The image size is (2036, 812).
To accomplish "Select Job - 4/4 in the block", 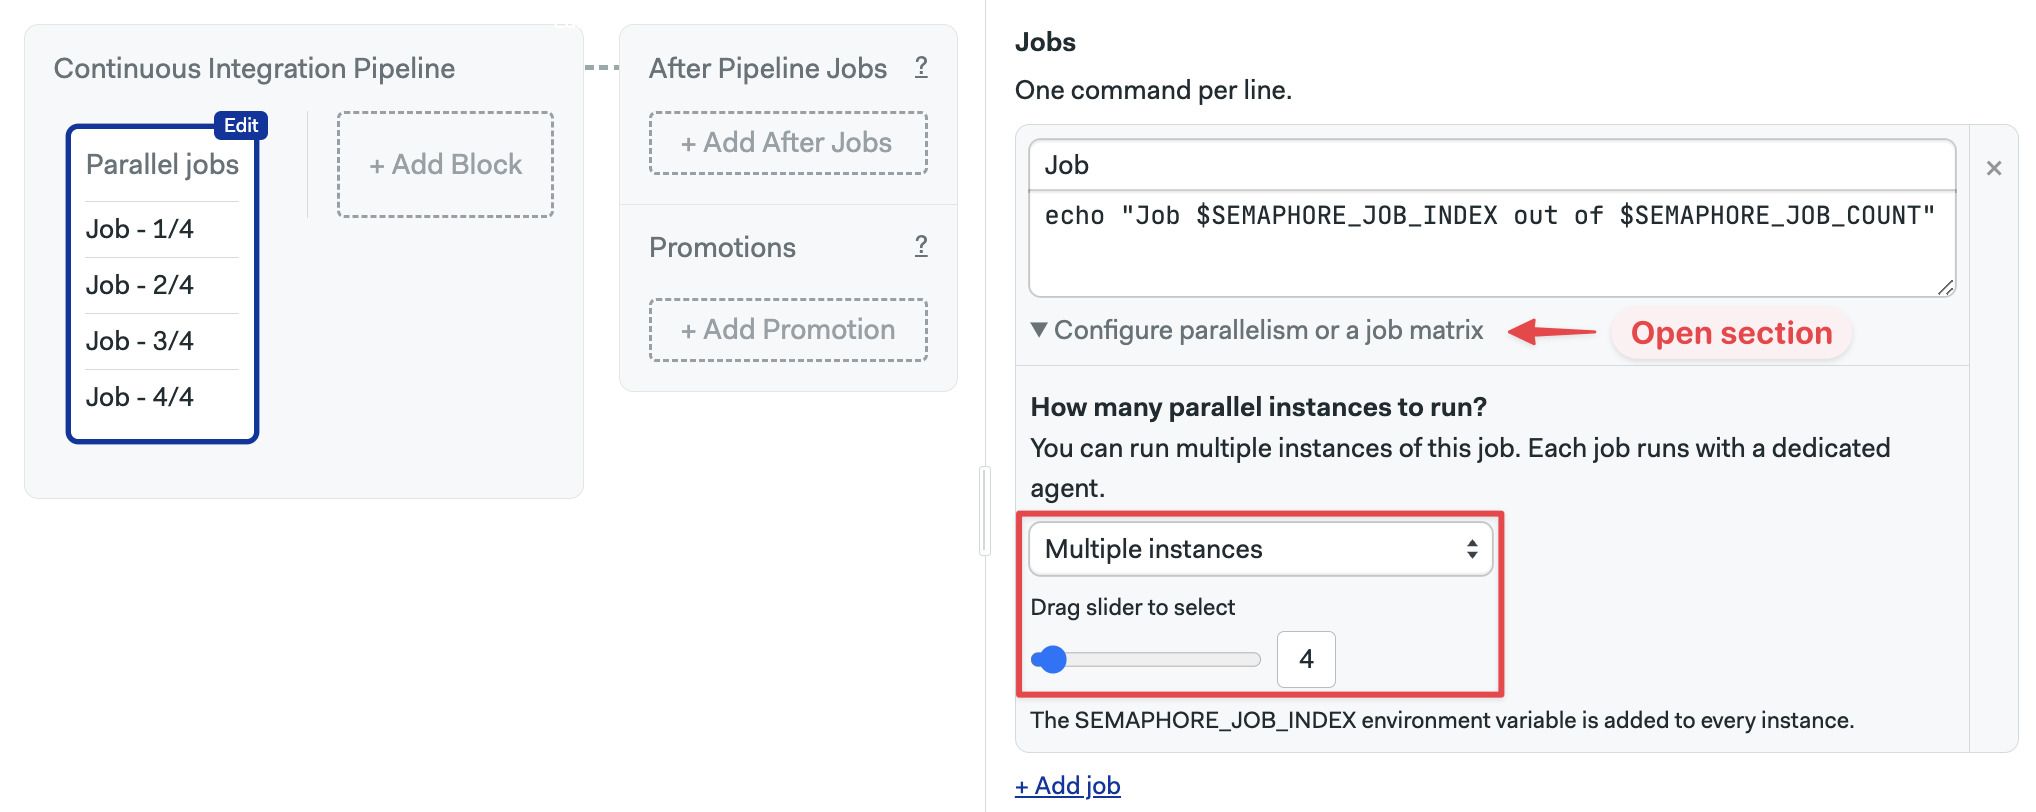I will pos(140,397).
